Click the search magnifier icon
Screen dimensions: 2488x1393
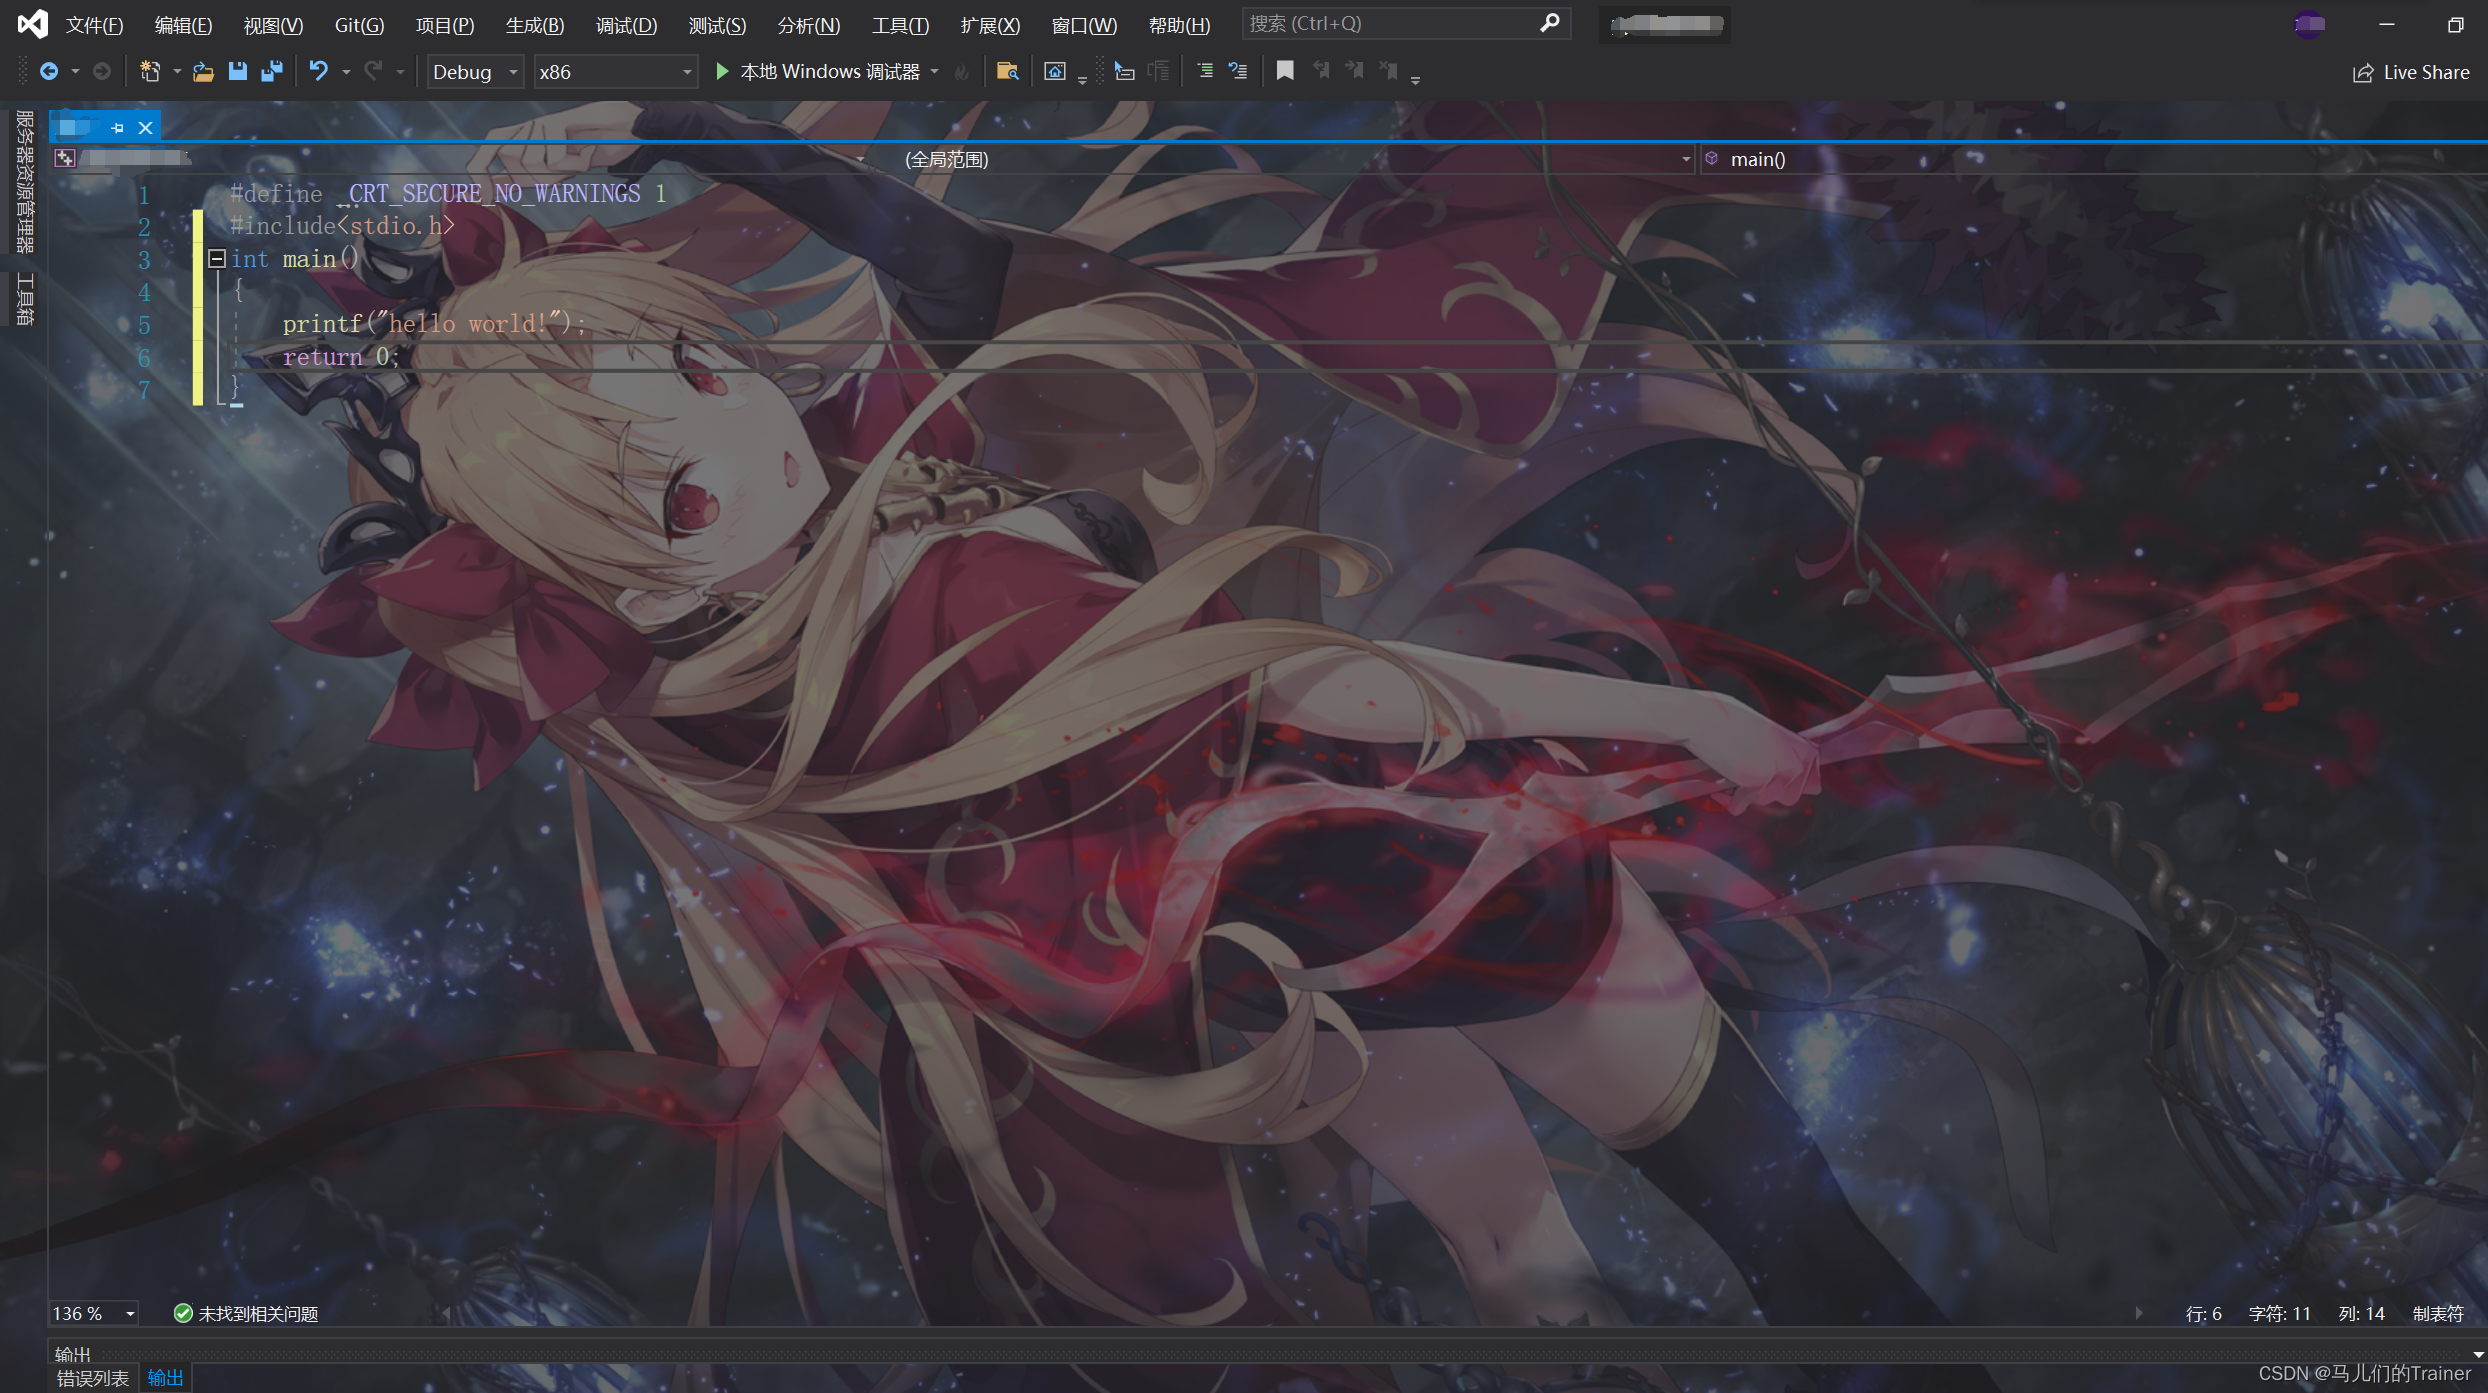tap(1549, 23)
